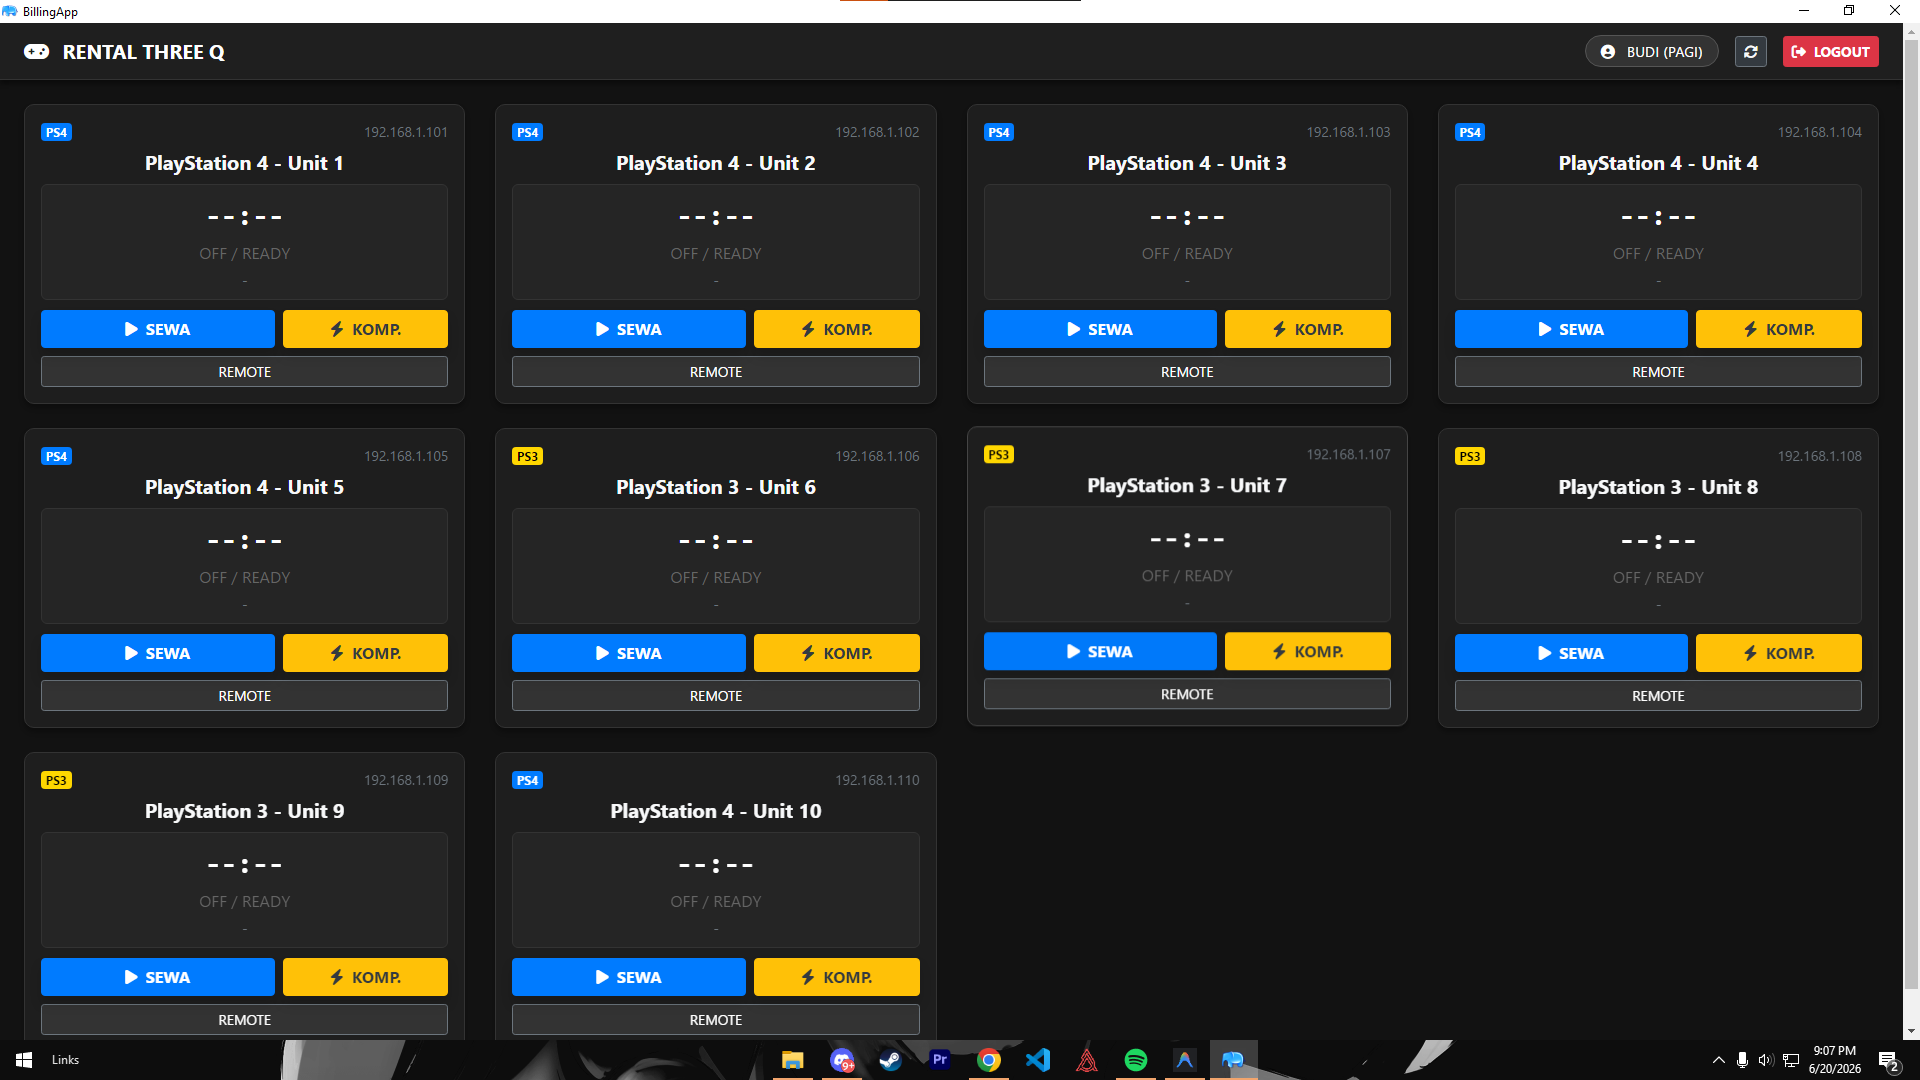Screen dimensions: 1920x1080
Task: Click the gamepad logo next to RENTAL THREE Q
Action: click(x=37, y=52)
